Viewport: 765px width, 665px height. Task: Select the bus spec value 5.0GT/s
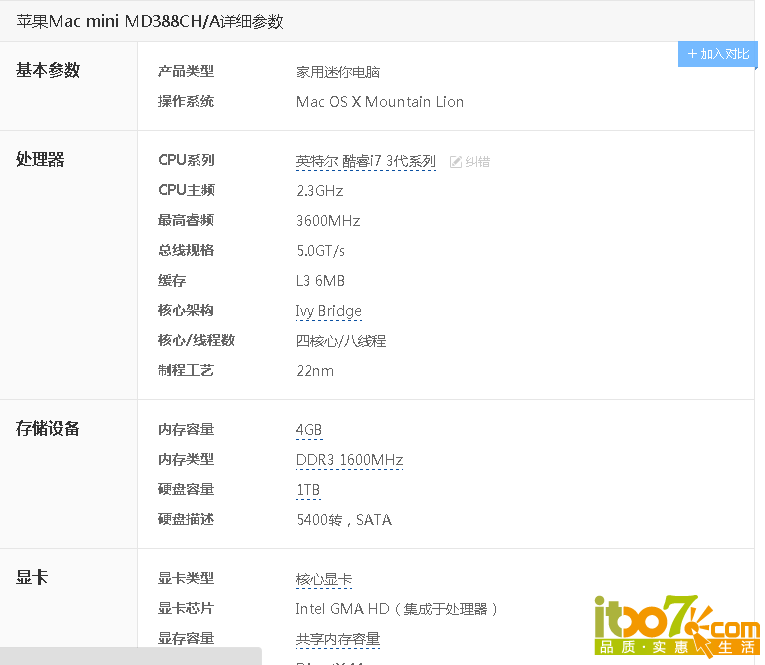pos(321,251)
